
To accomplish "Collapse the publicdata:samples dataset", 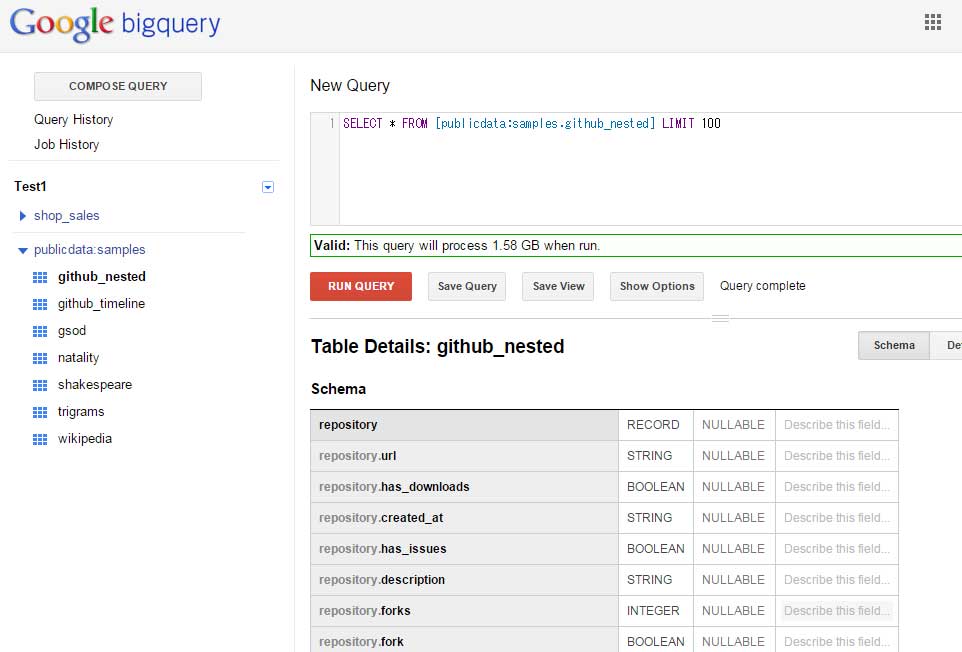I will point(23,250).
